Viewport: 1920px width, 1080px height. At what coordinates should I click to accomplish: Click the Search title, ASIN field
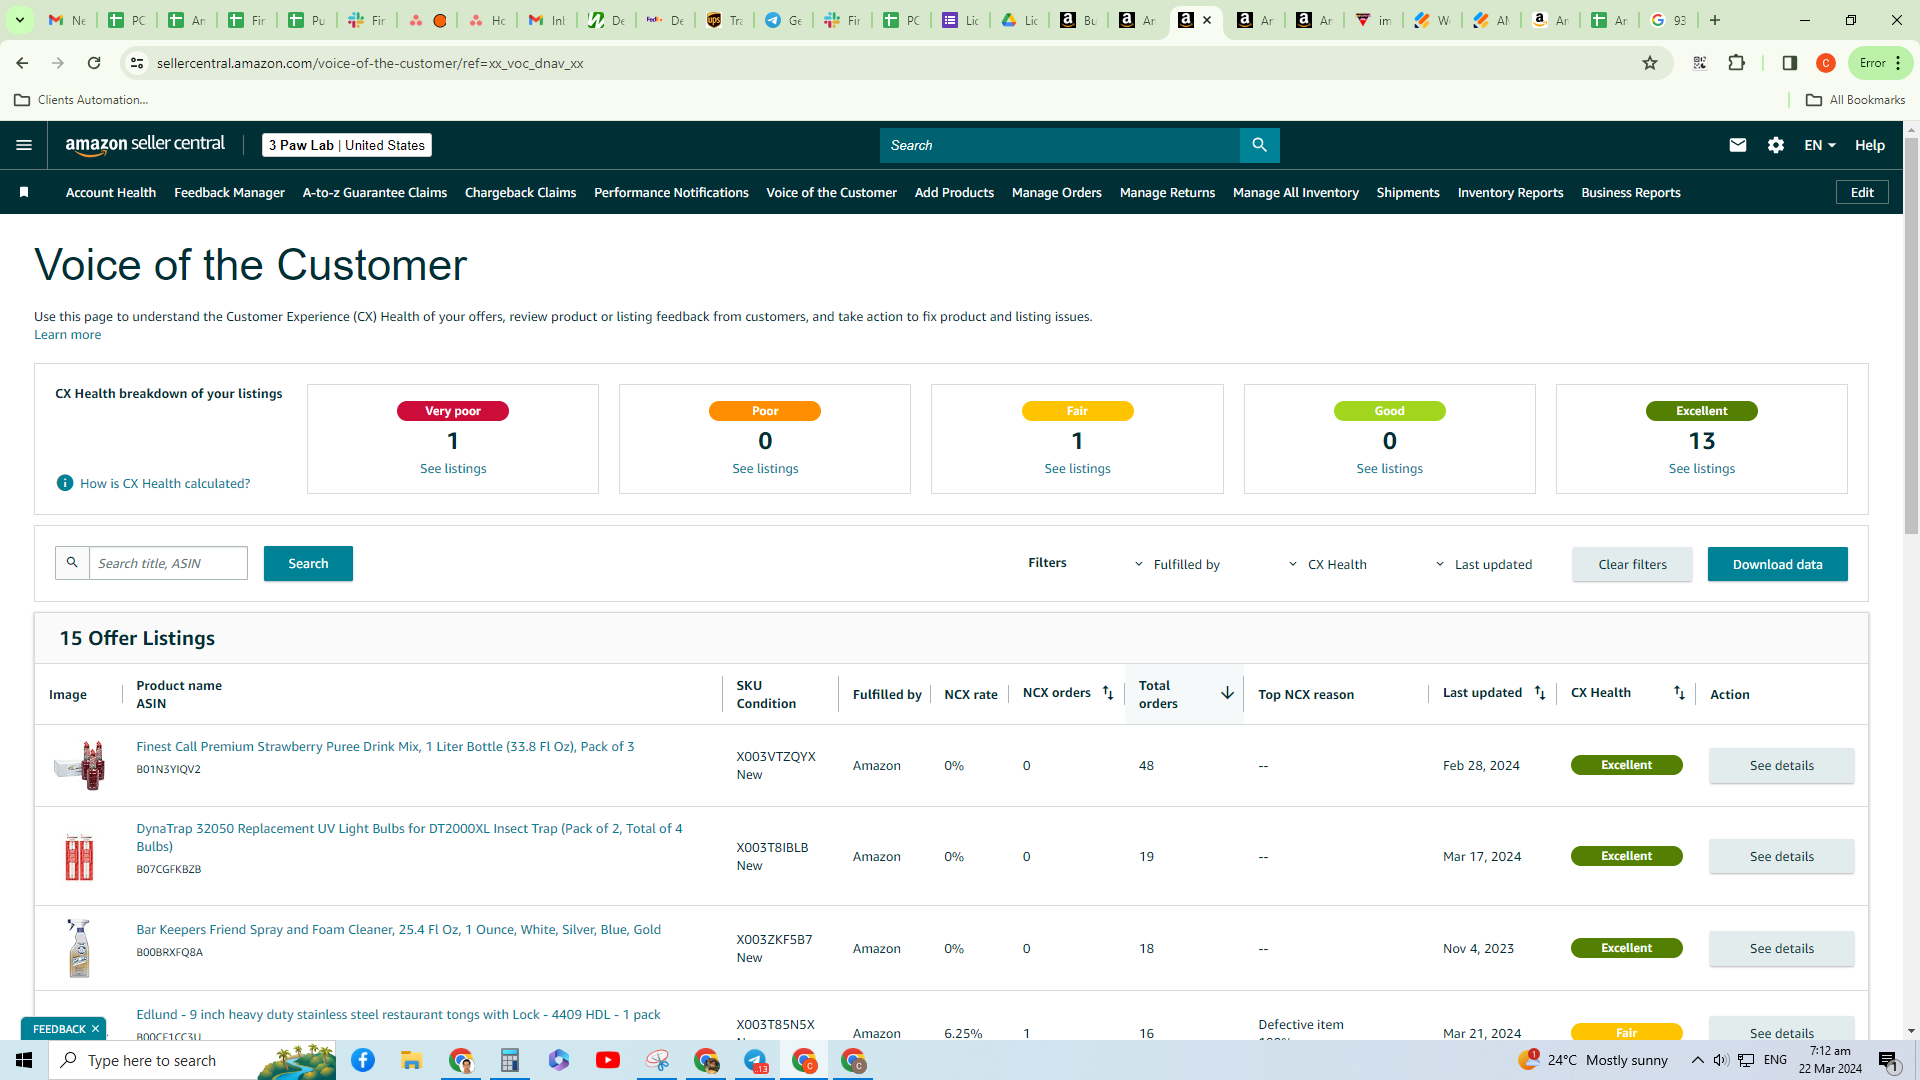click(168, 563)
